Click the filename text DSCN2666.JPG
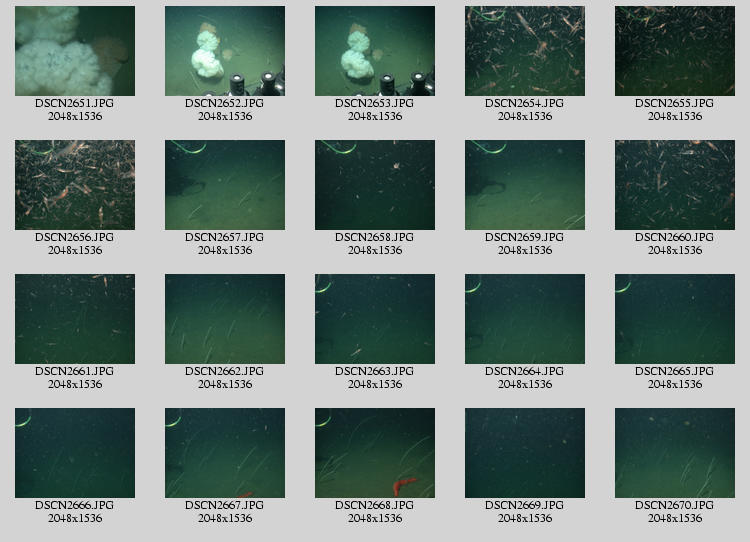Image resolution: width=750 pixels, height=542 pixels. pyautogui.click(x=75, y=505)
